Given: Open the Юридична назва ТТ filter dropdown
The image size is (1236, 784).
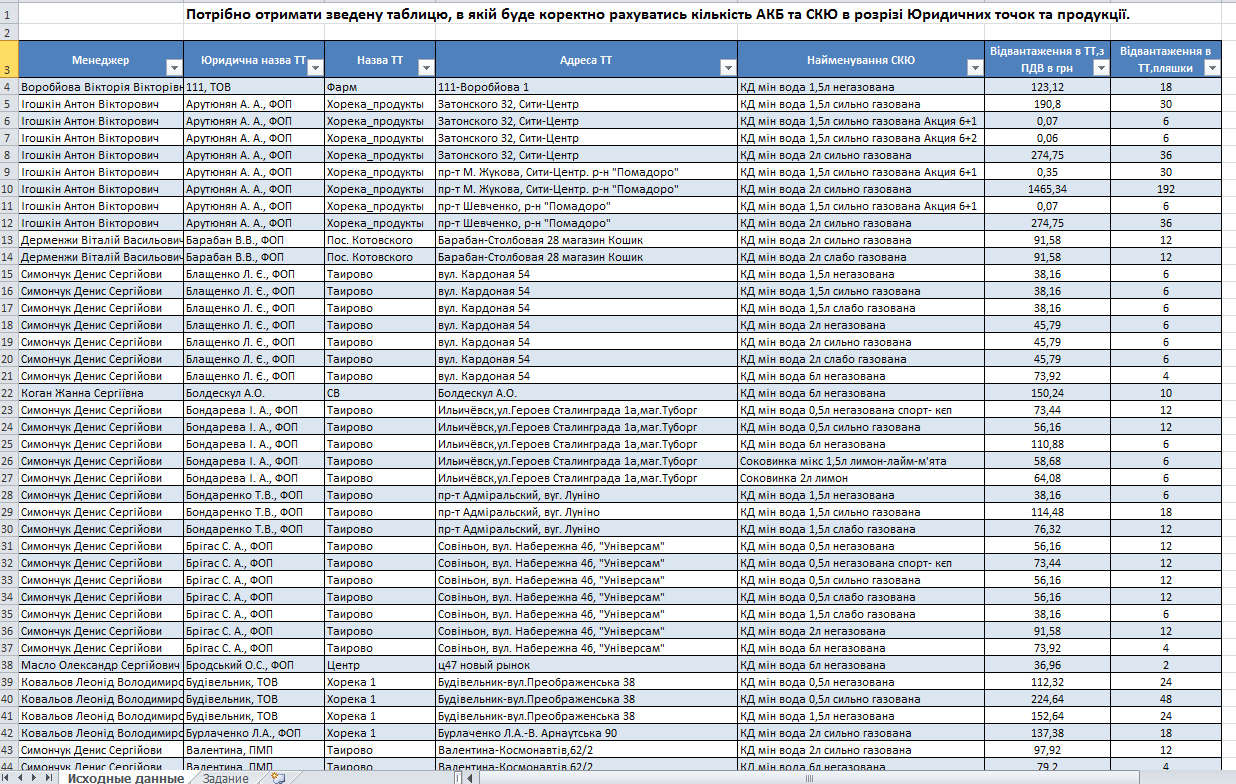Looking at the screenshot, I should coord(316,68).
